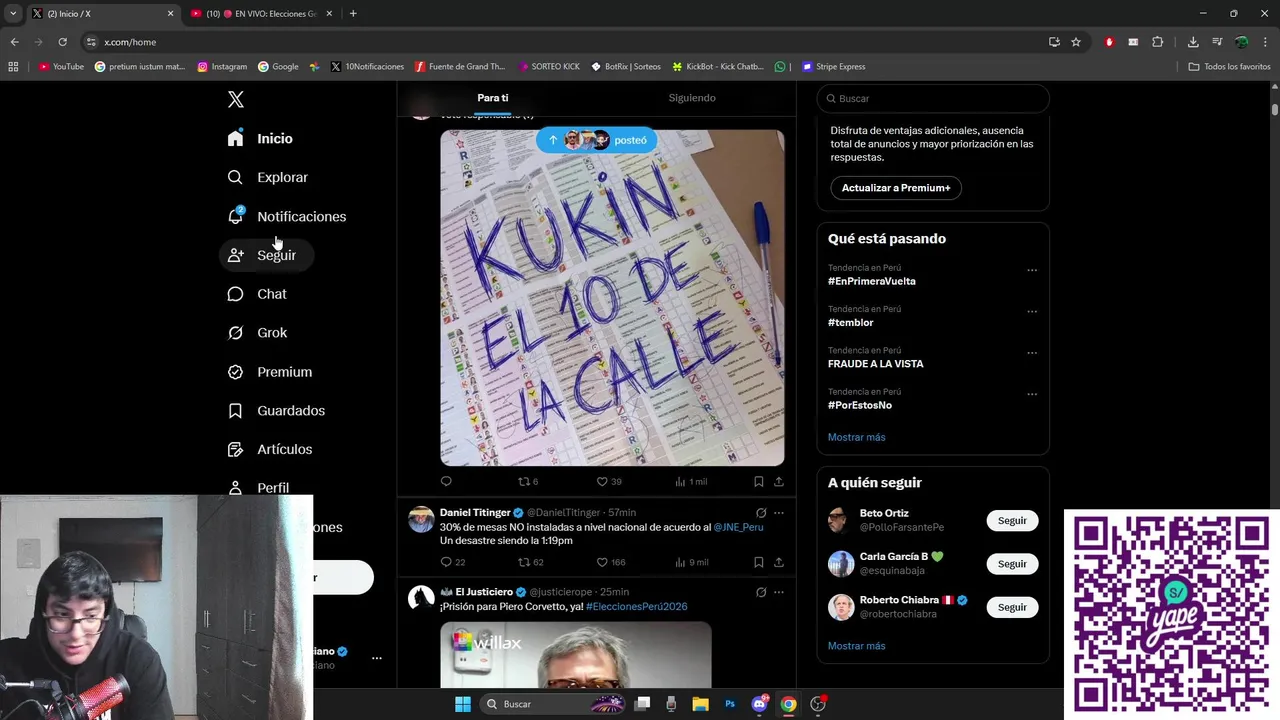The height and width of the screenshot is (720, 1280).
Task: Open Chat in the sidebar
Action: [258, 294]
